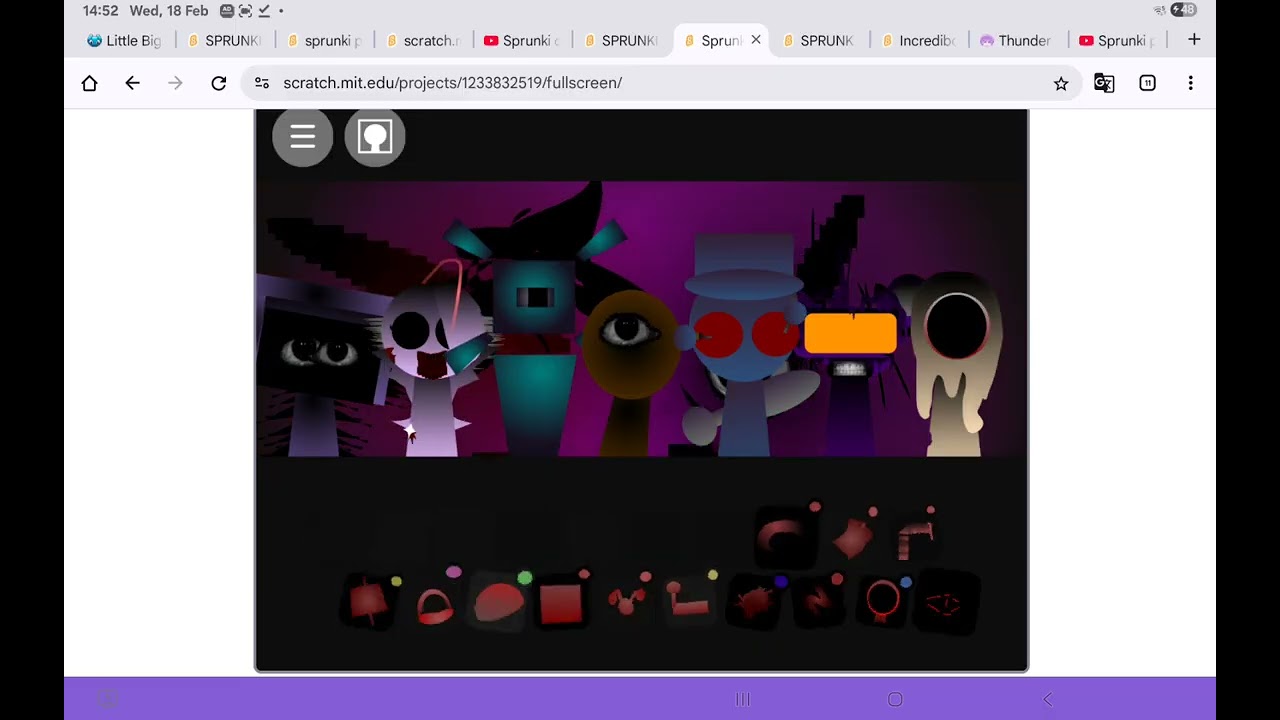Pick the plain red square sound icon
The height and width of the screenshot is (720, 1280).
pyautogui.click(x=561, y=602)
